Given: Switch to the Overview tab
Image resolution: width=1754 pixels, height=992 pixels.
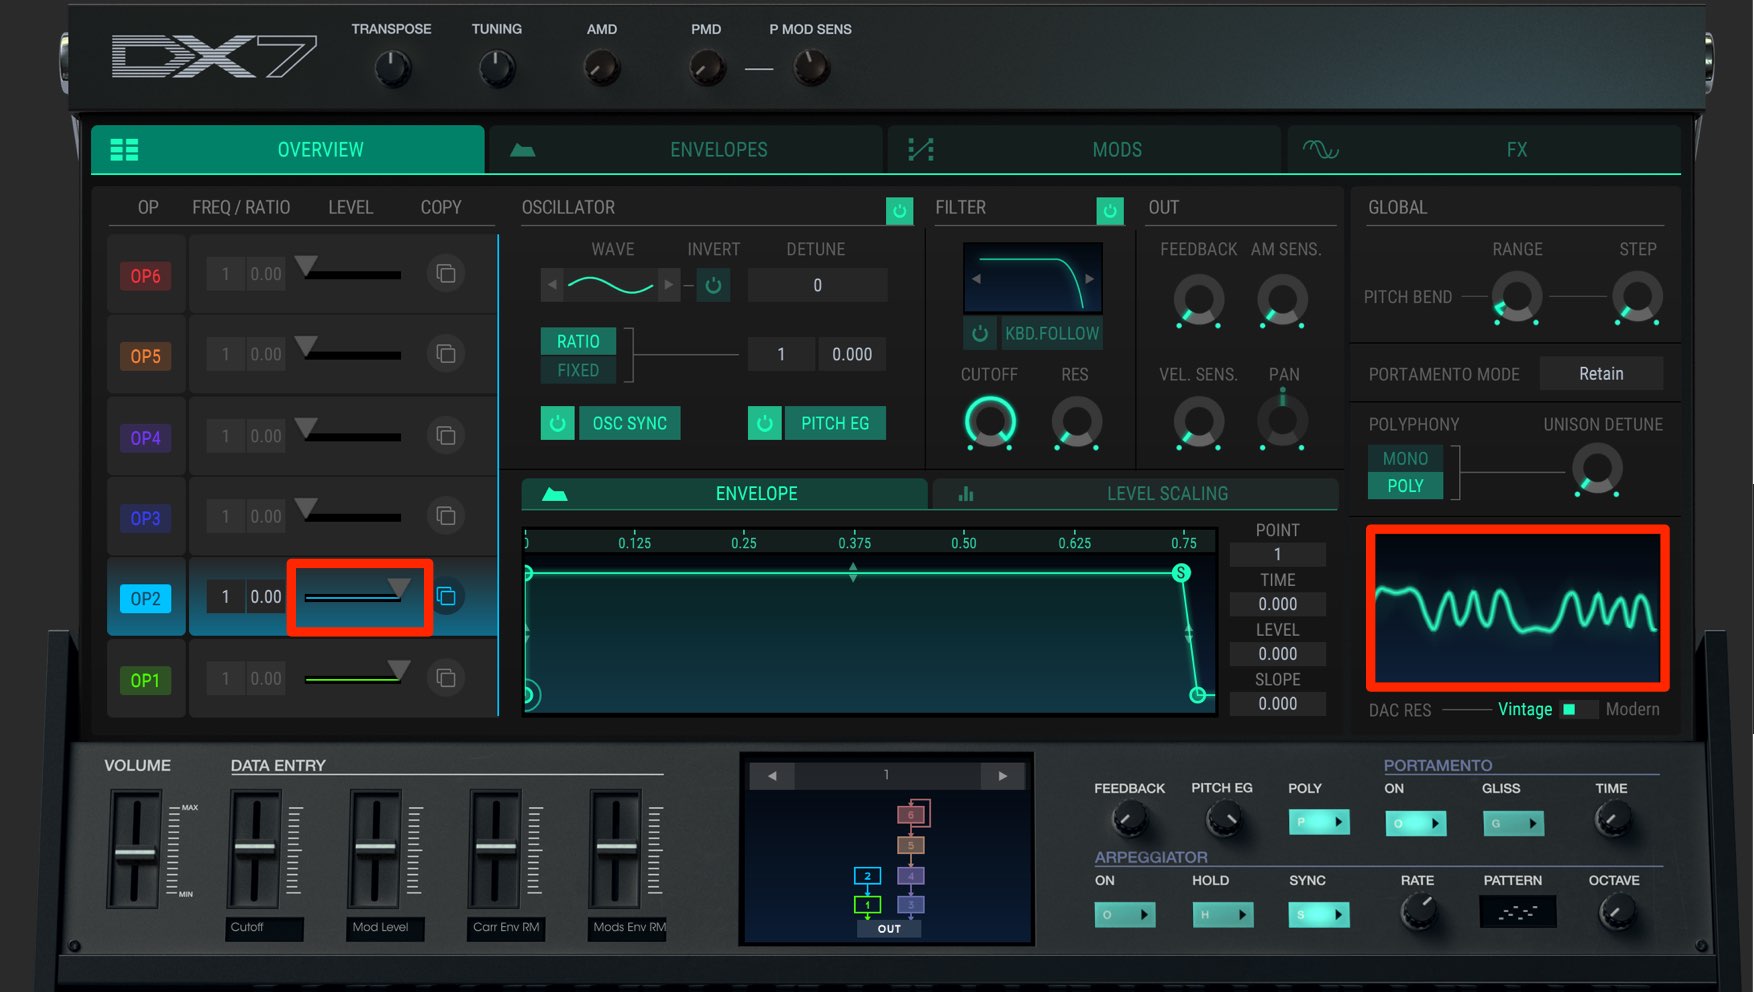Looking at the screenshot, I should pos(288,150).
